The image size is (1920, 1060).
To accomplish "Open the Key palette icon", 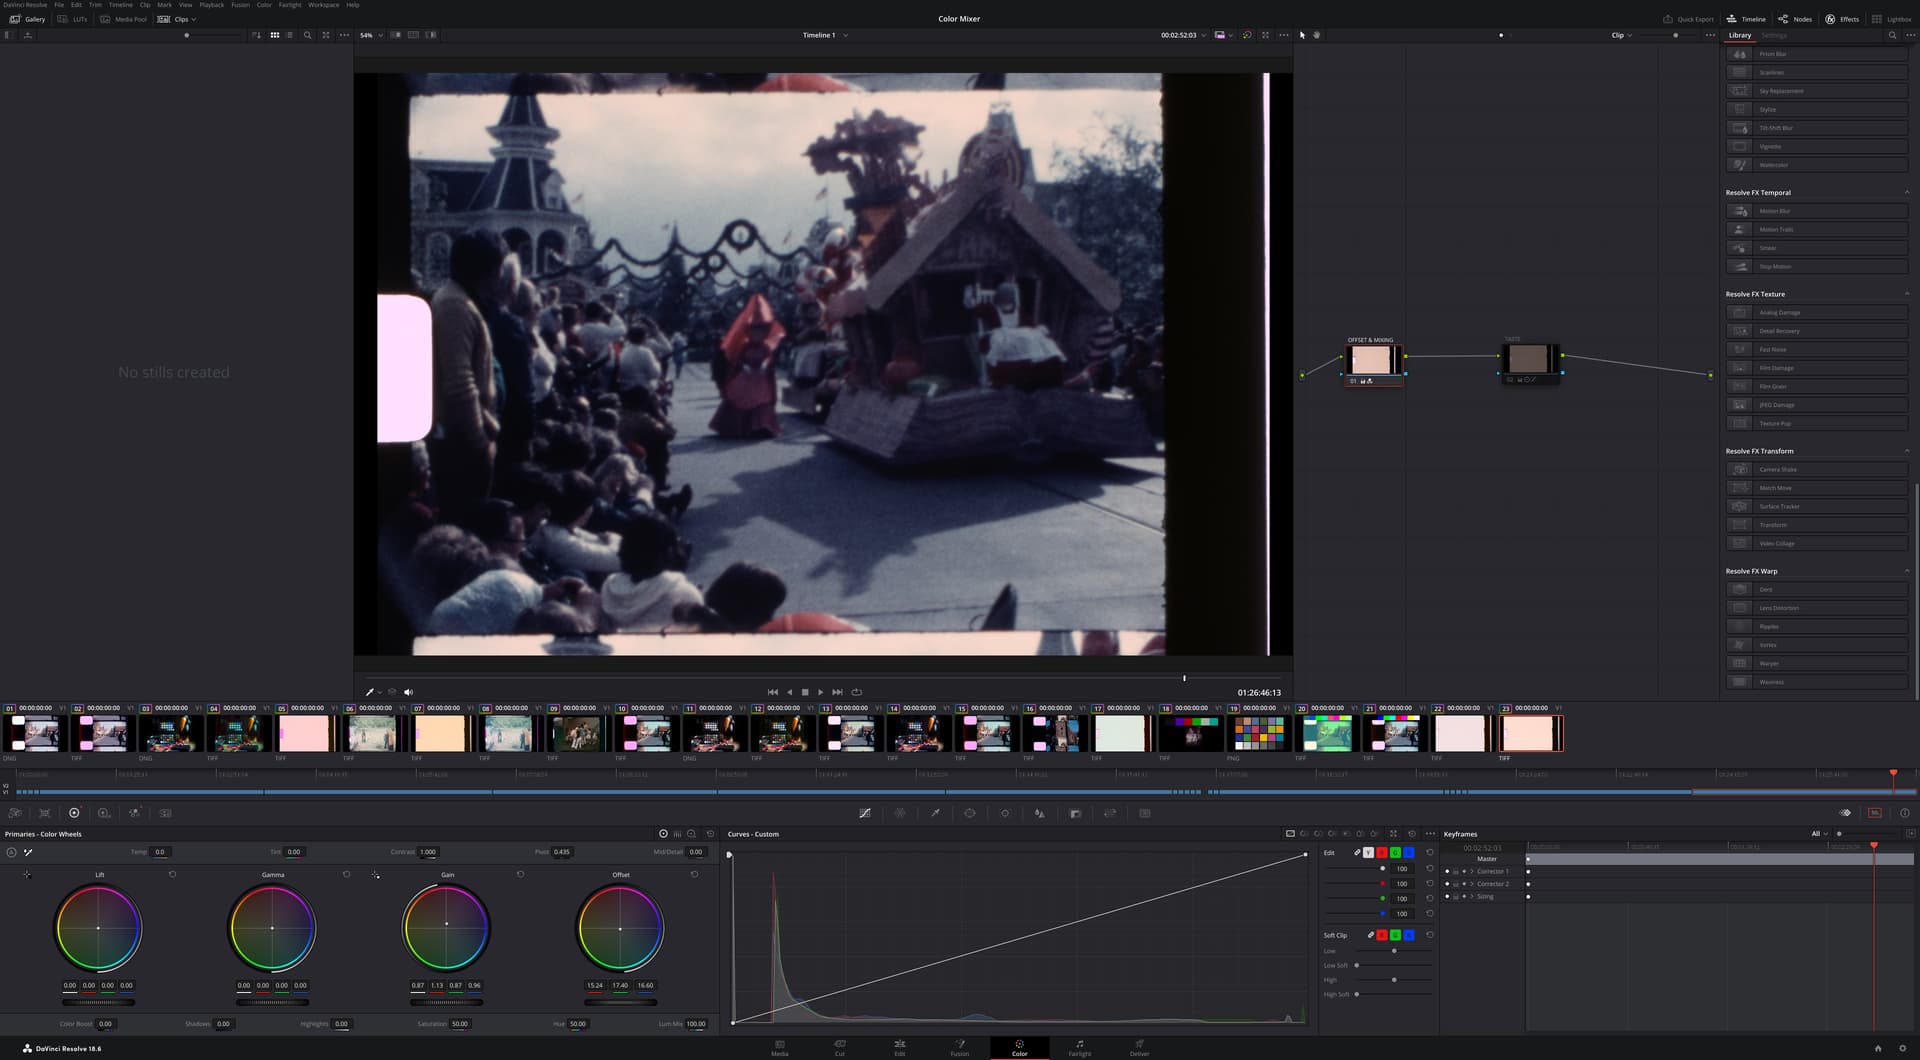I will (x=1075, y=813).
